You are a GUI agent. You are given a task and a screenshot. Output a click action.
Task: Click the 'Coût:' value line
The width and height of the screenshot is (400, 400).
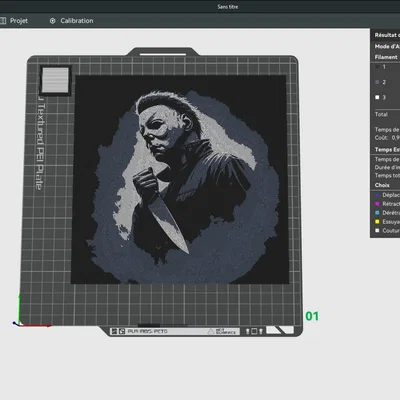(x=387, y=138)
